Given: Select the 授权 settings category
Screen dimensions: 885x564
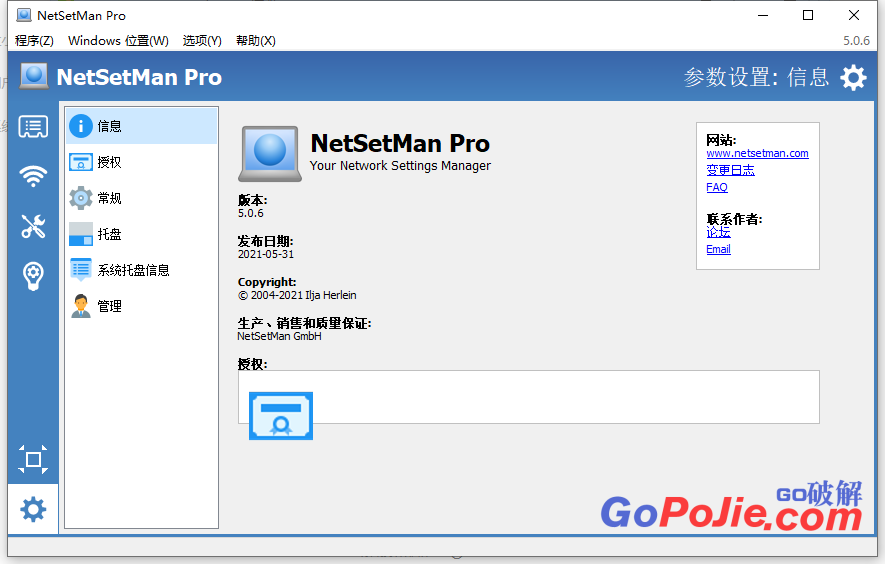Looking at the screenshot, I should (x=141, y=162).
